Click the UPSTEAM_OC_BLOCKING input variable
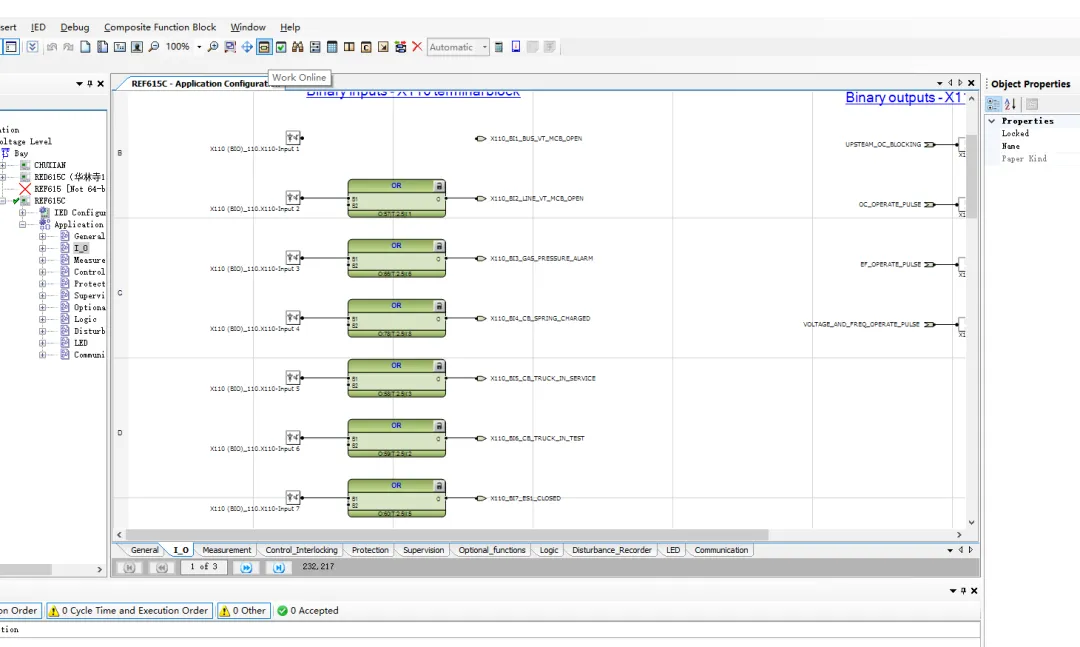 pos(890,145)
